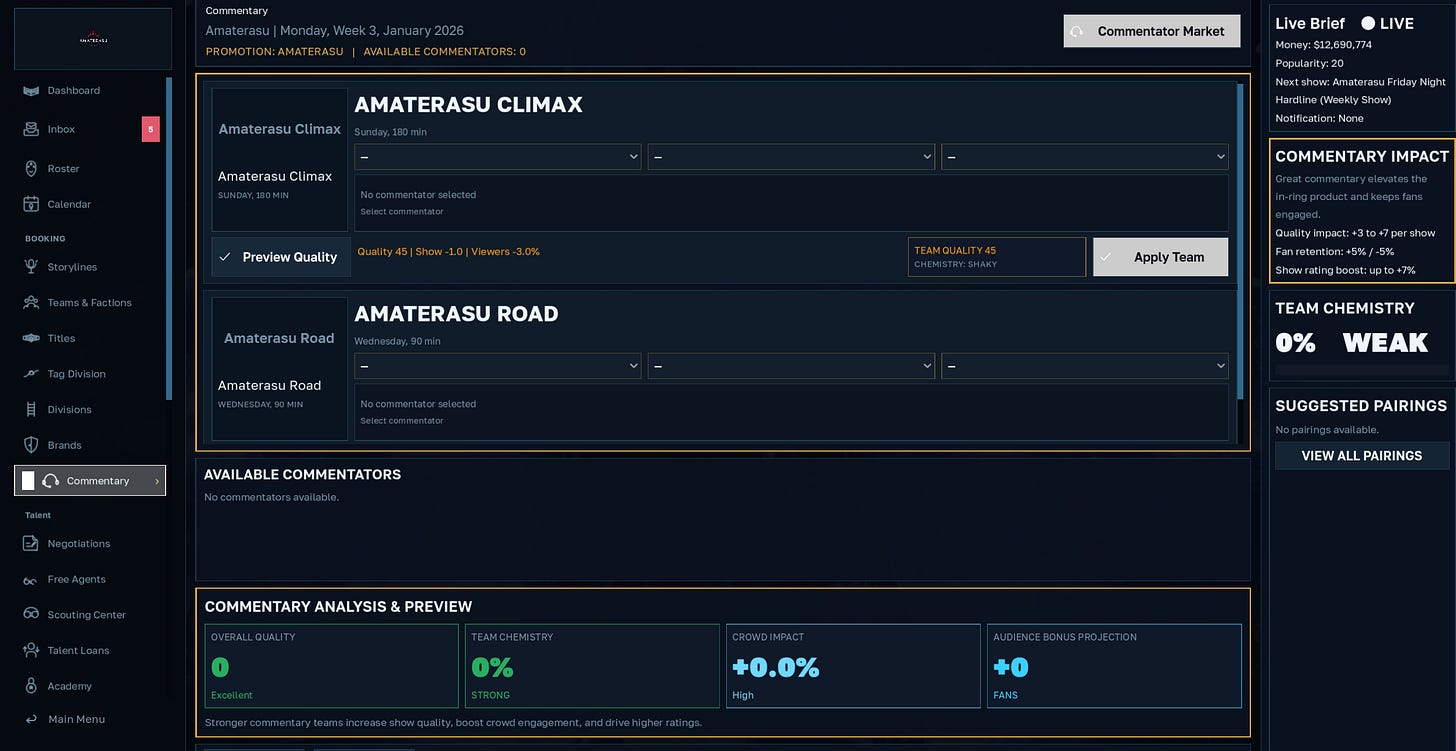The image size is (1456, 751).
Task: Open first commentator dropdown for Amaterasu Climax
Action: 498,157
